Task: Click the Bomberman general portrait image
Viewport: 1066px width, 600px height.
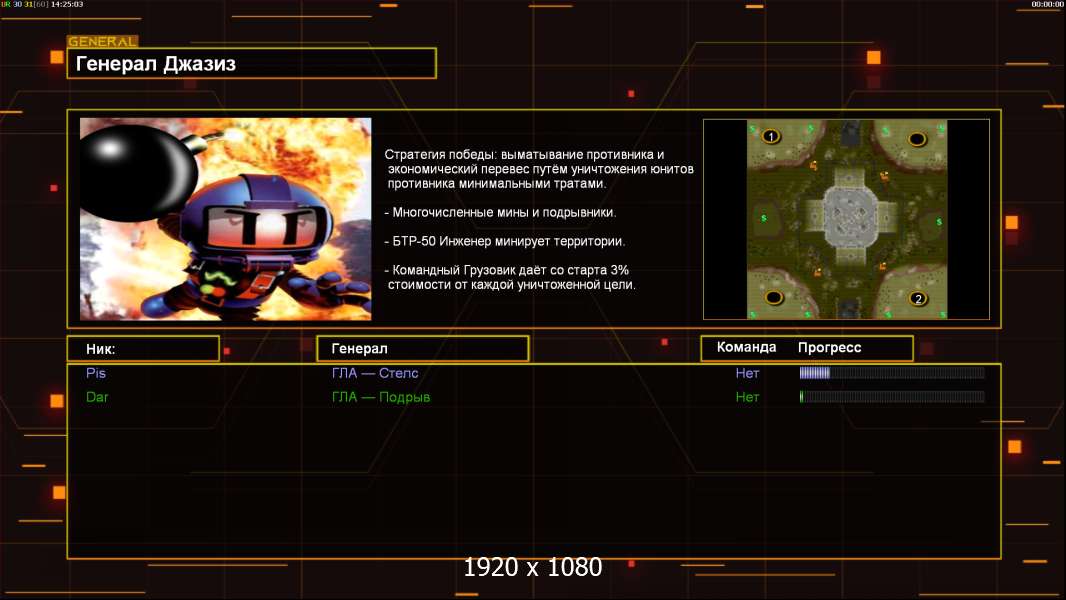Action: (x=226, y=219)
